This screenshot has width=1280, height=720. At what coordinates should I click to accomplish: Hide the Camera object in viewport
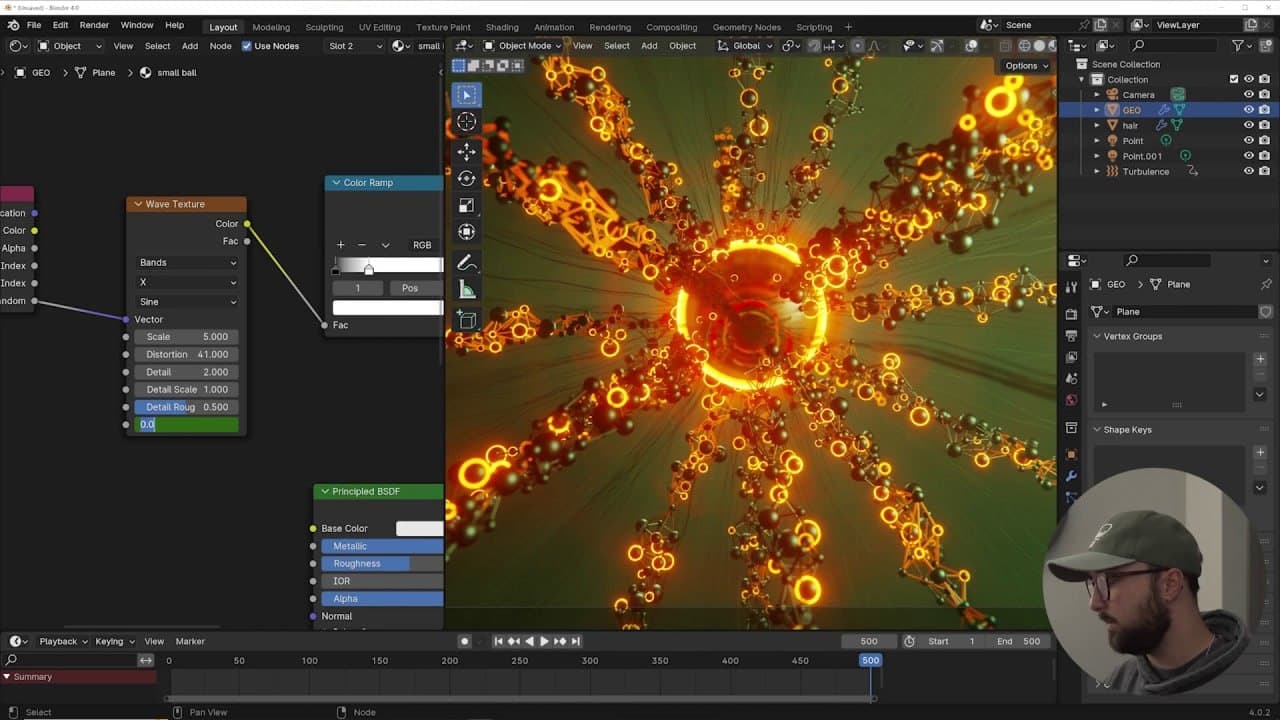(1249, 95)
